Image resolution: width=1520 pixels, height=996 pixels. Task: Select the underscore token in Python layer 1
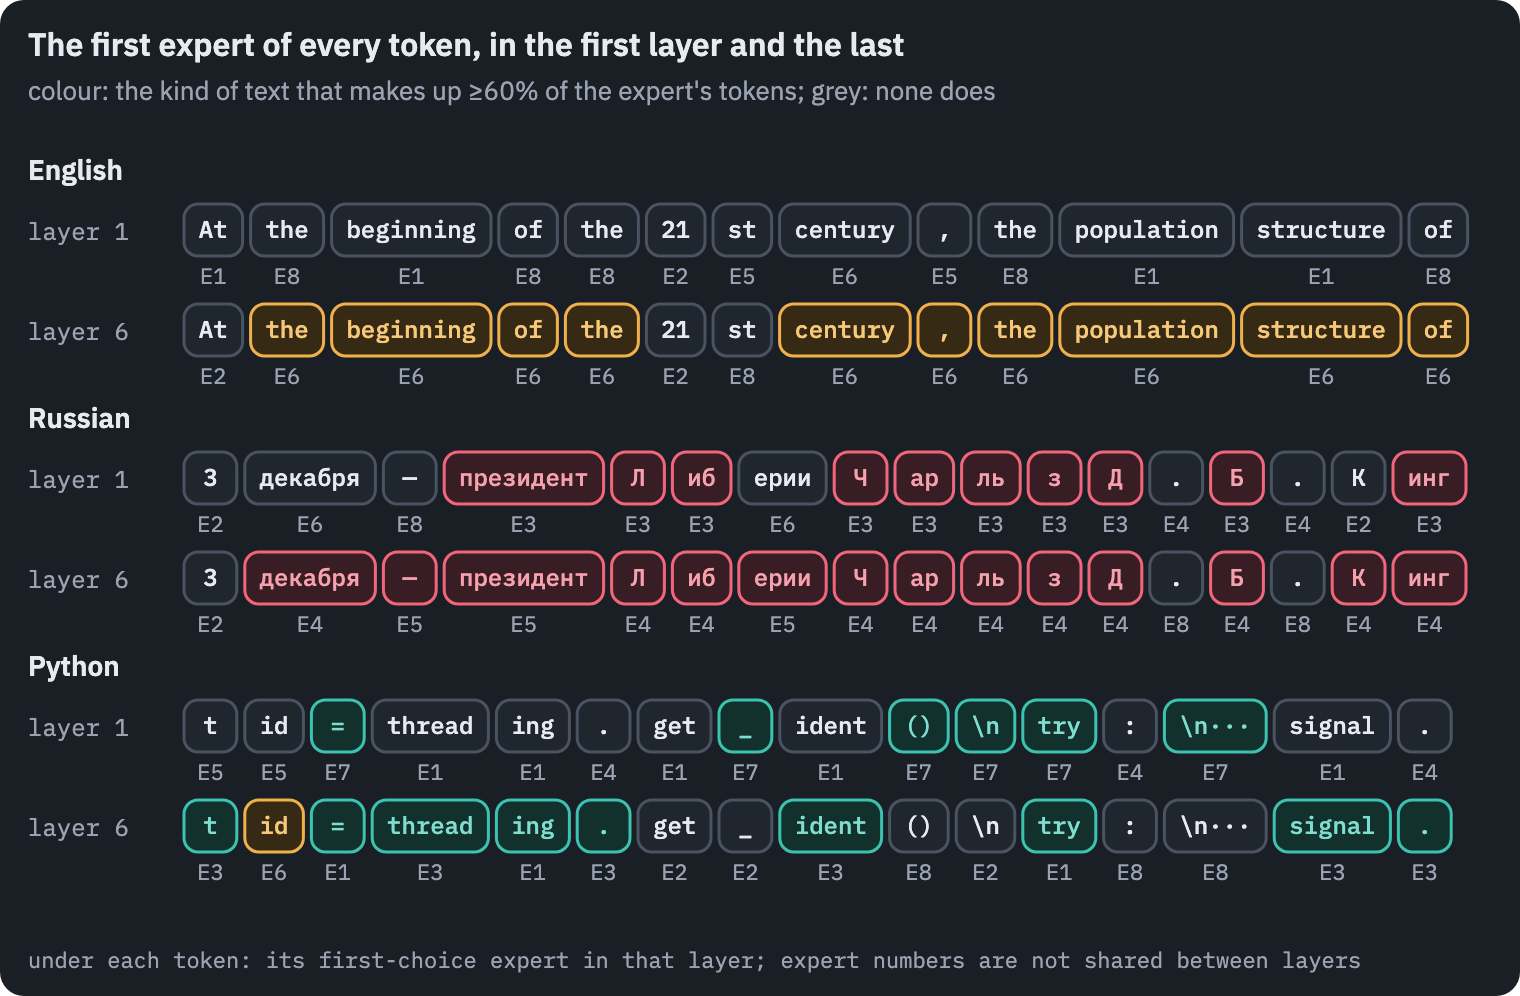point(745,726)
